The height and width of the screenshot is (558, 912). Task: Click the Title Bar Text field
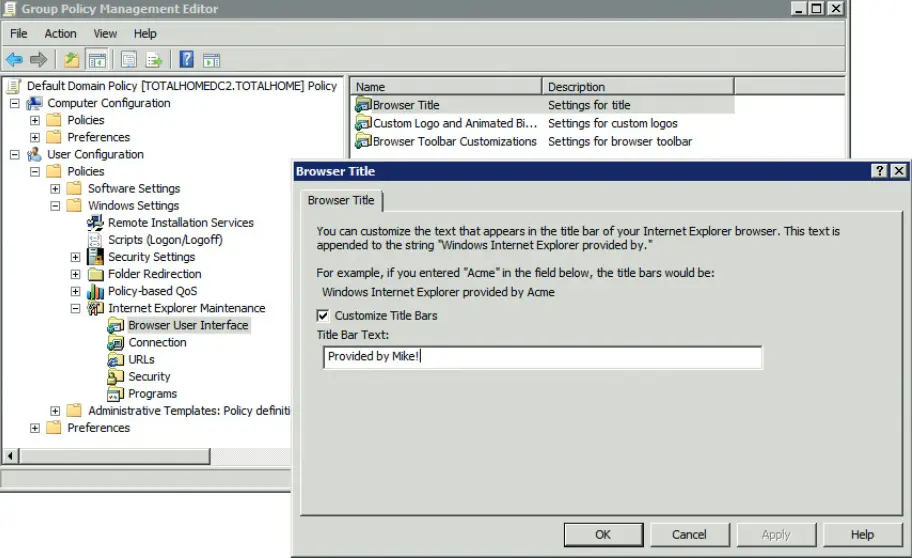pos(542,357)
